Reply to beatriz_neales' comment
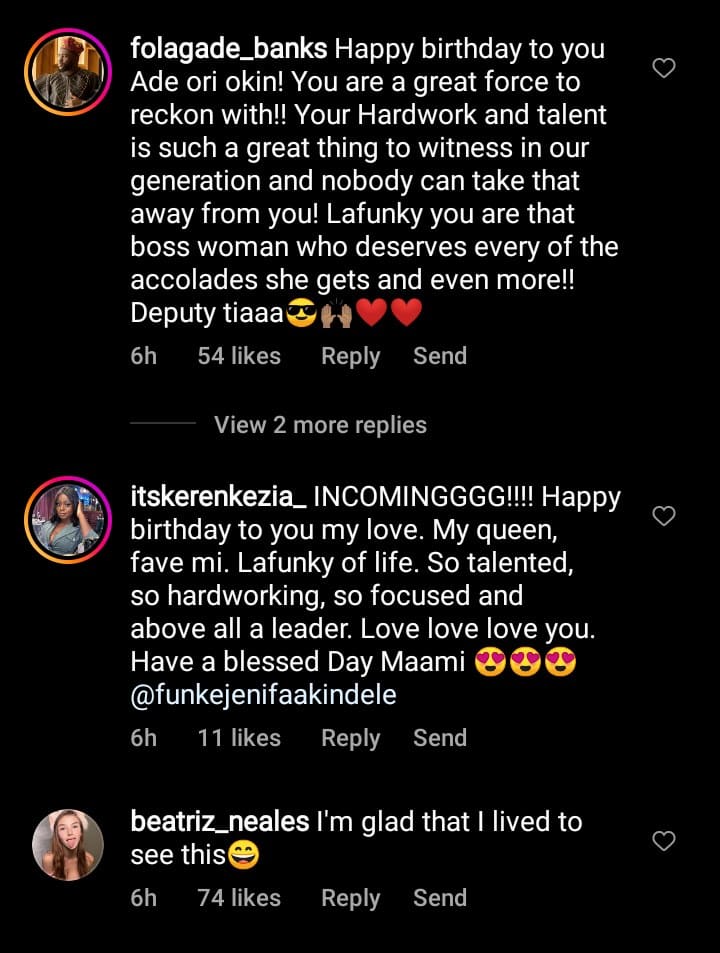The width and height of the screenshot is (720, 953). tap(350, 898)
